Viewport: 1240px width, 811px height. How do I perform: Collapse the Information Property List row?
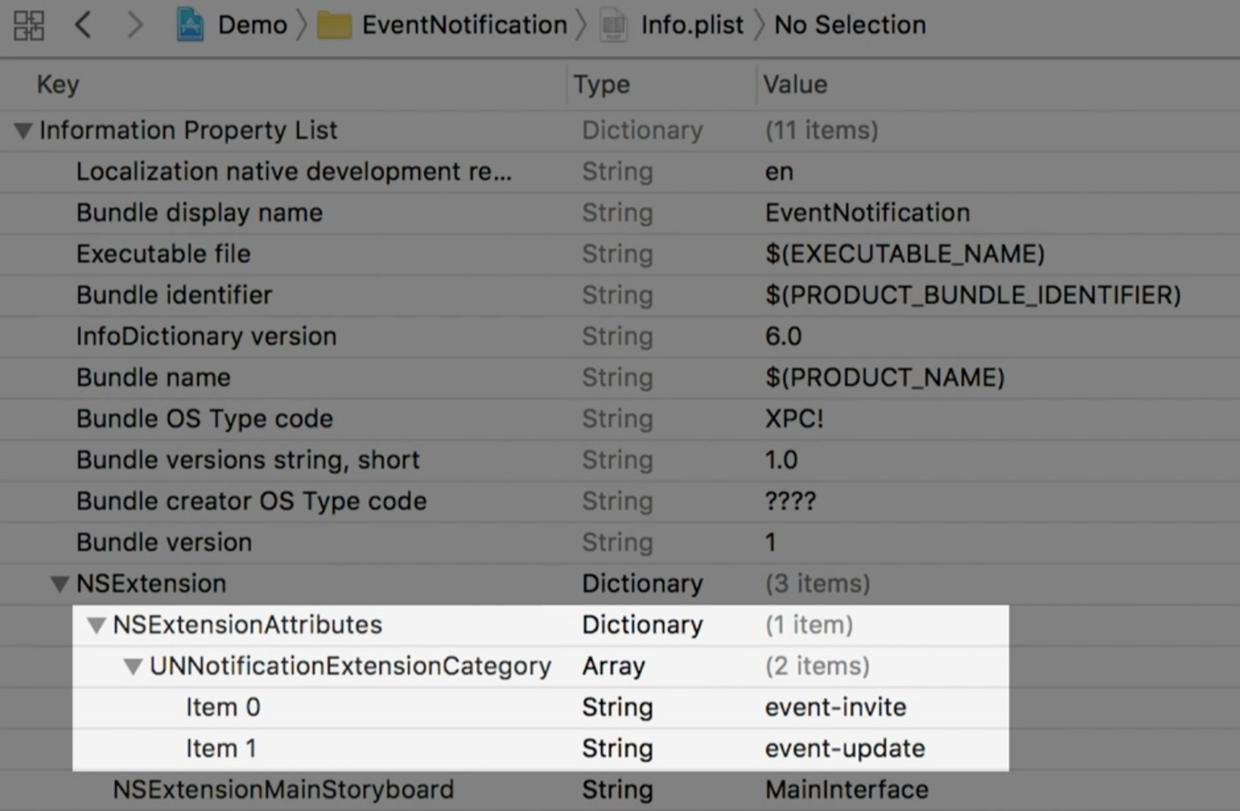coord(23,131)
